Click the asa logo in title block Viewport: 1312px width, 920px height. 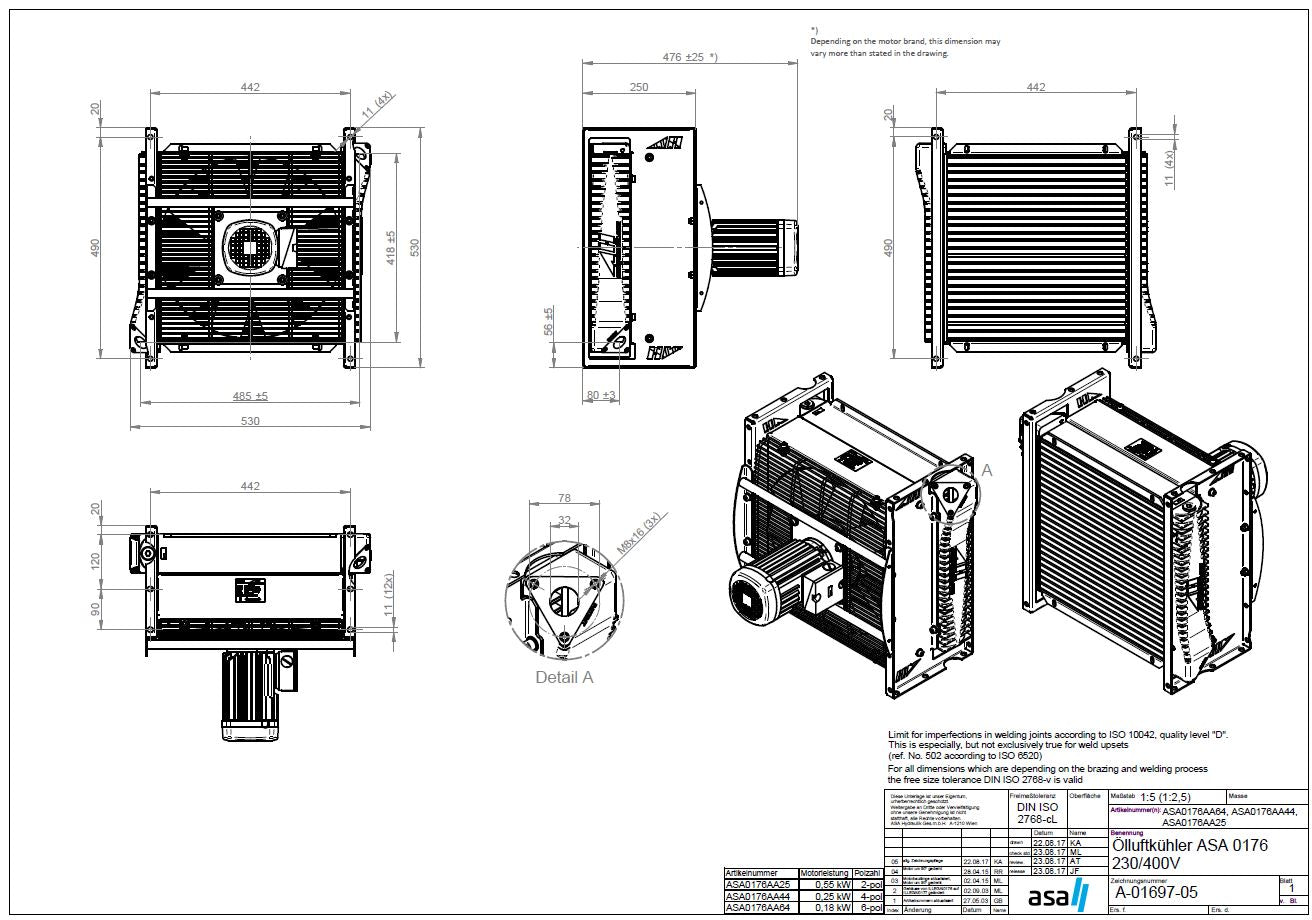click(1059, 895)
